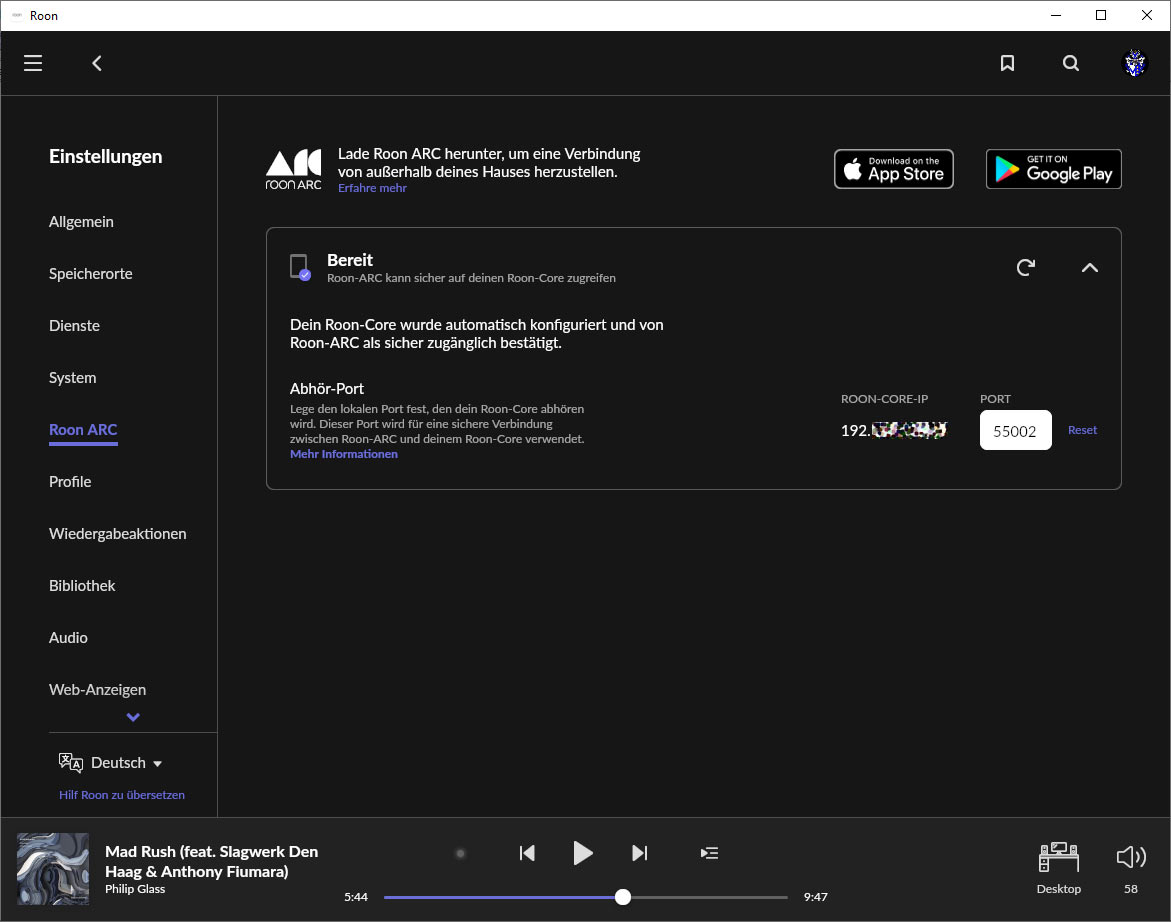Viewport: 1171px width, 922px height.
Task: Open the volume speaker control
Action: pos(1131,857)
